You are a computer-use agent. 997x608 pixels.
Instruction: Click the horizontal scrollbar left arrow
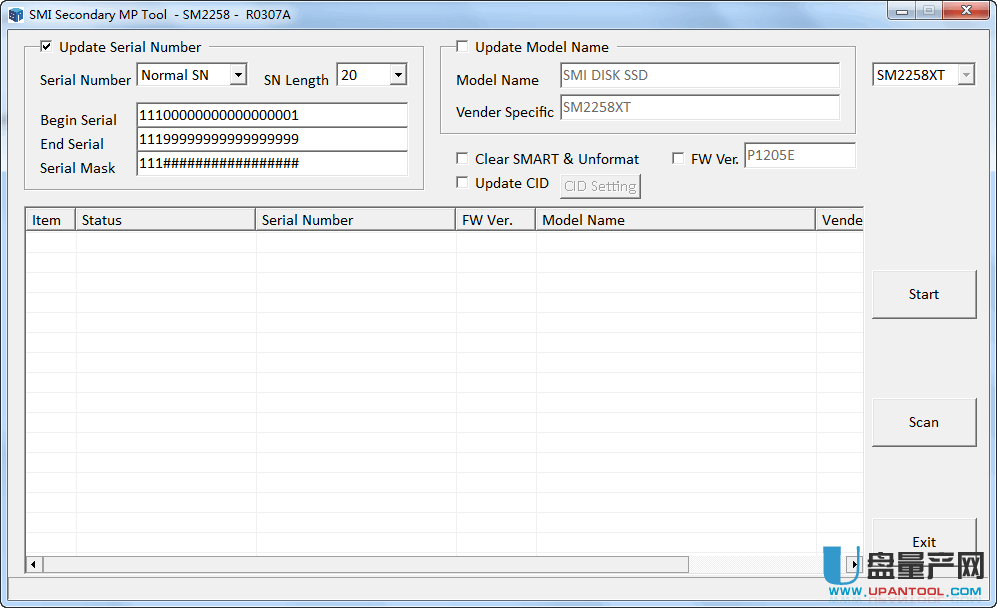[34, 565]
